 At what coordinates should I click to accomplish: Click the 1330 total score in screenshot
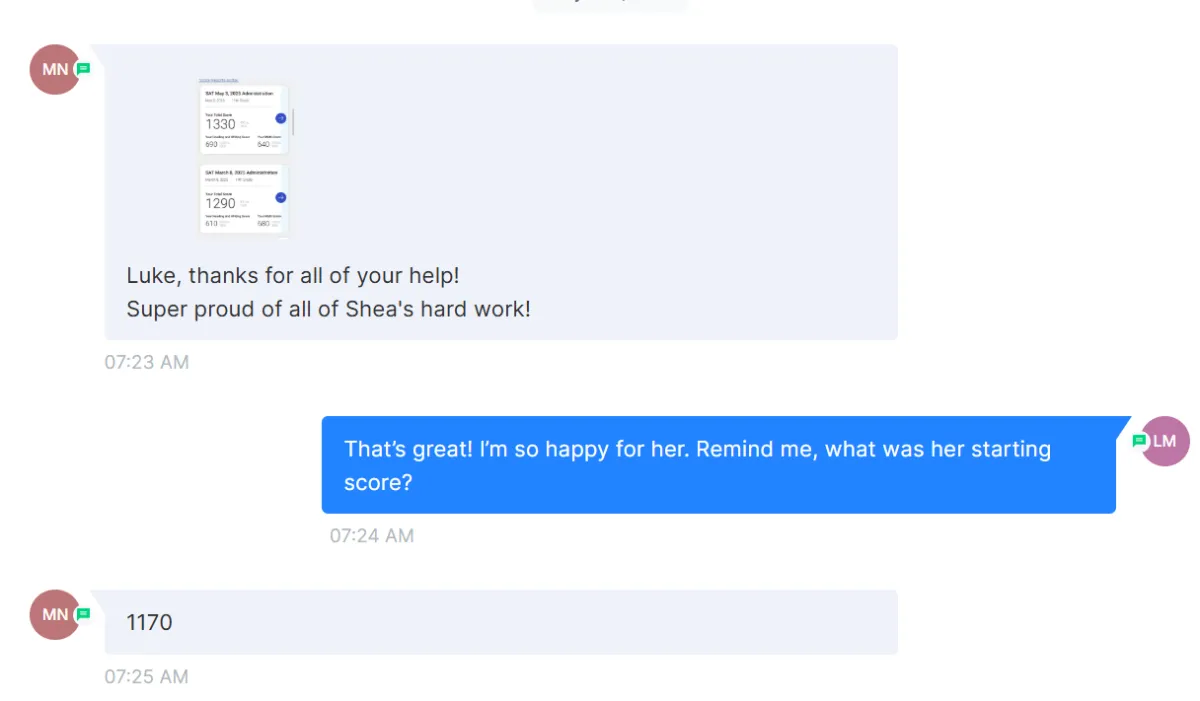point(220,124)
